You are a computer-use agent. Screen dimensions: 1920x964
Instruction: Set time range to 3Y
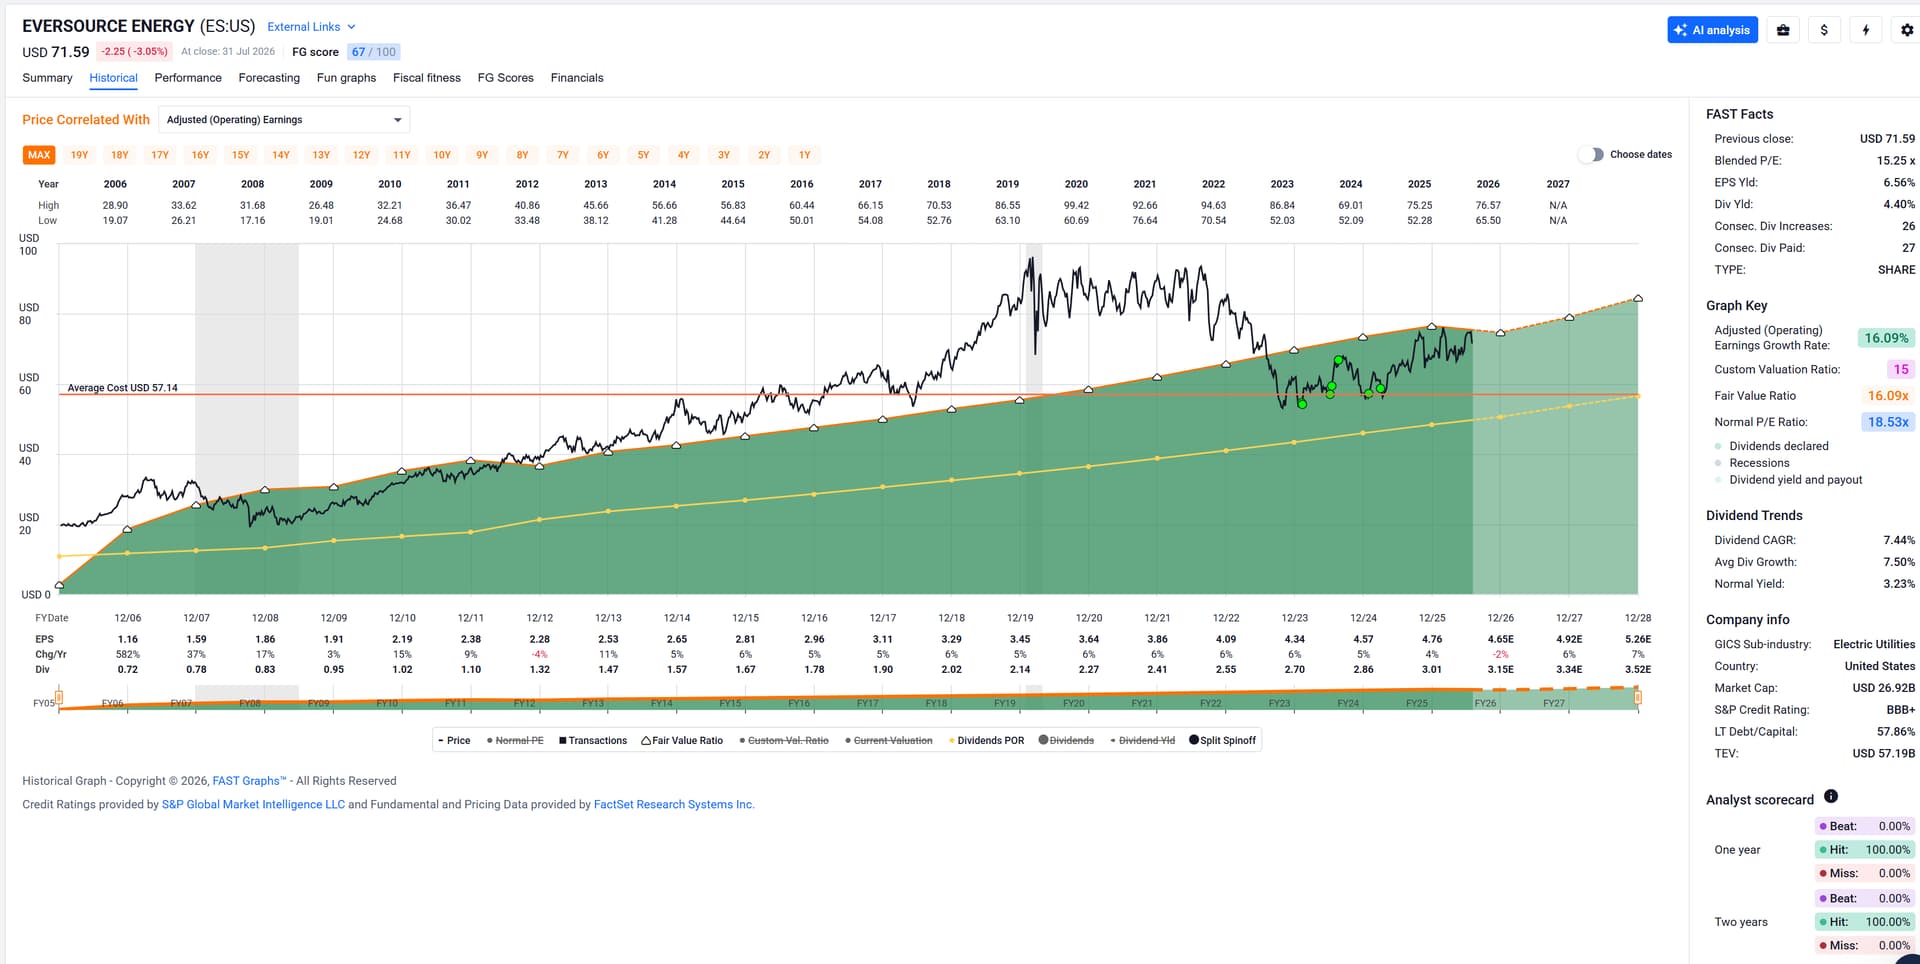coord(724,155)
